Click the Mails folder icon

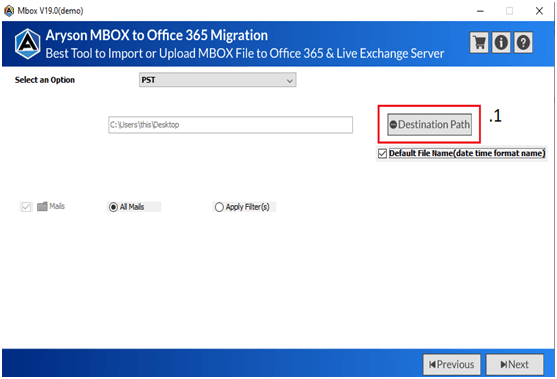[x=42, y=206]
